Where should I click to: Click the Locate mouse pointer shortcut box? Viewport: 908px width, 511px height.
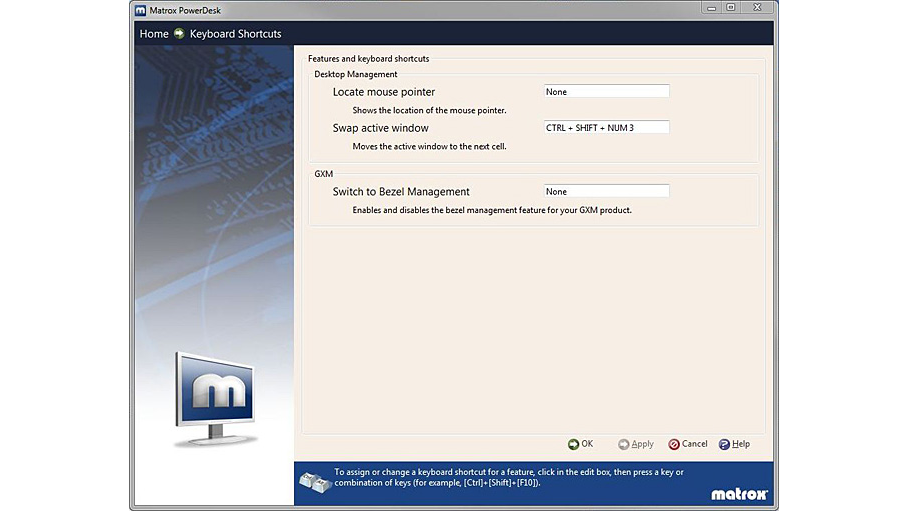coord(606,92)
